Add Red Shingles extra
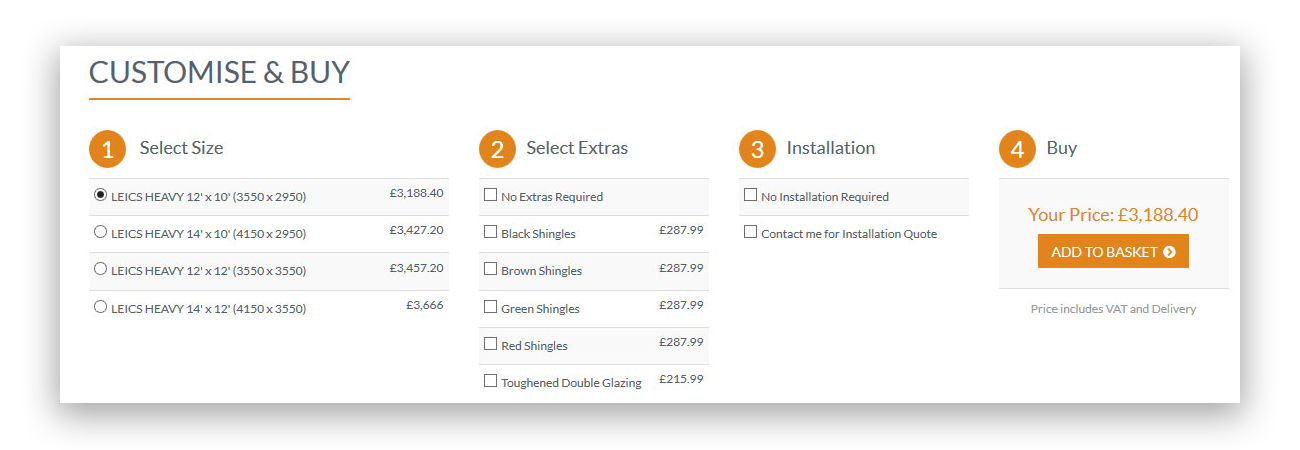 click(490, 344)
